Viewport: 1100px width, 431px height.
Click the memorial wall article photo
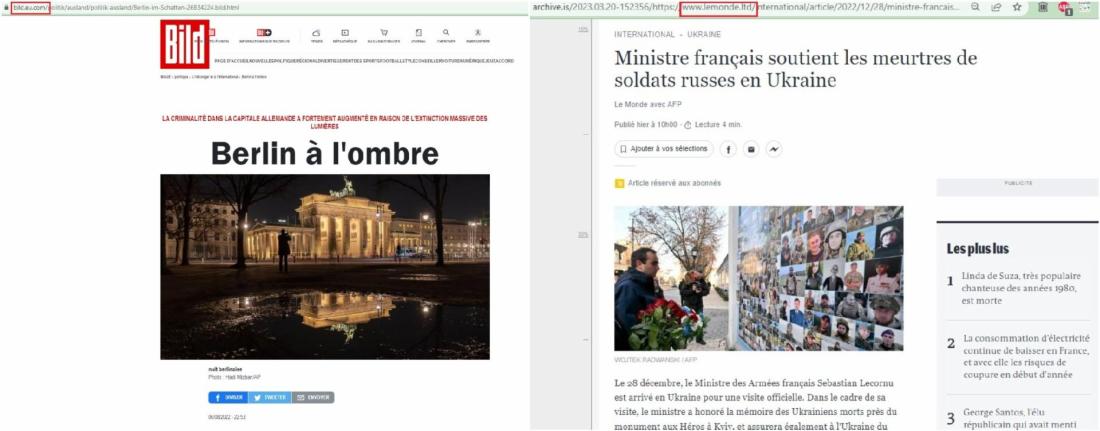coord(758,278)
